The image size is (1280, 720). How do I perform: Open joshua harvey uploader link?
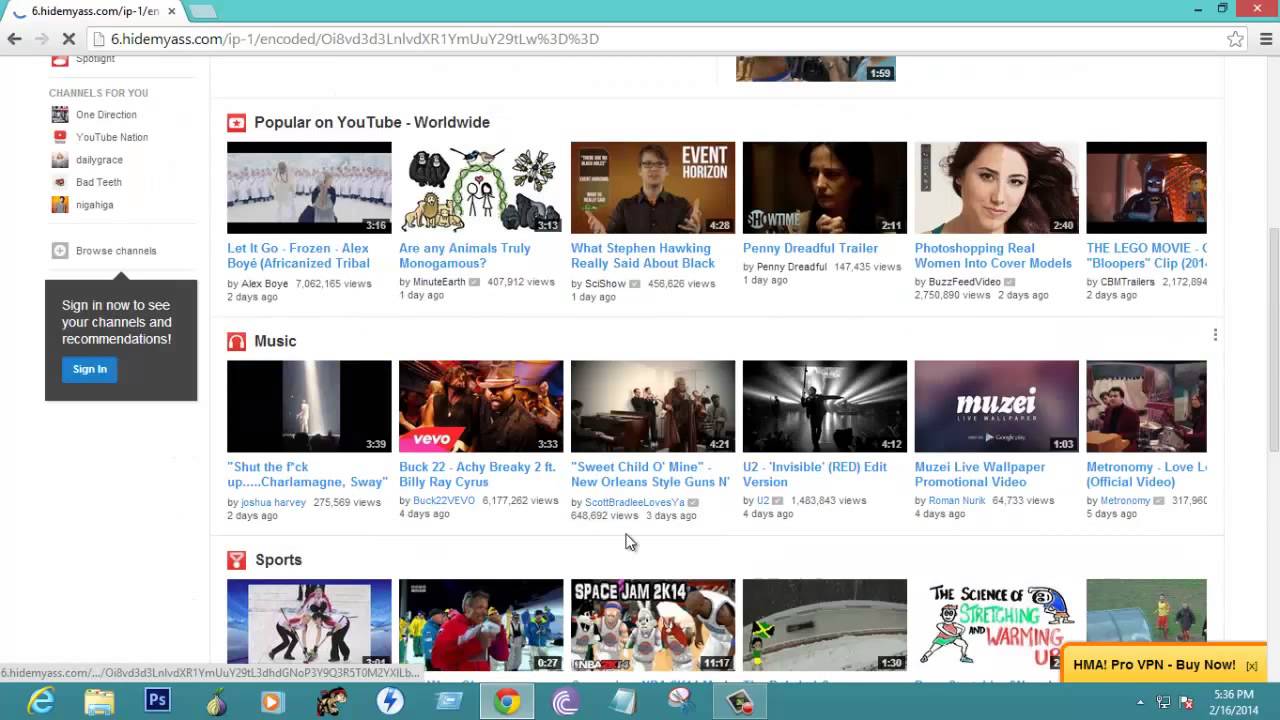273,503
